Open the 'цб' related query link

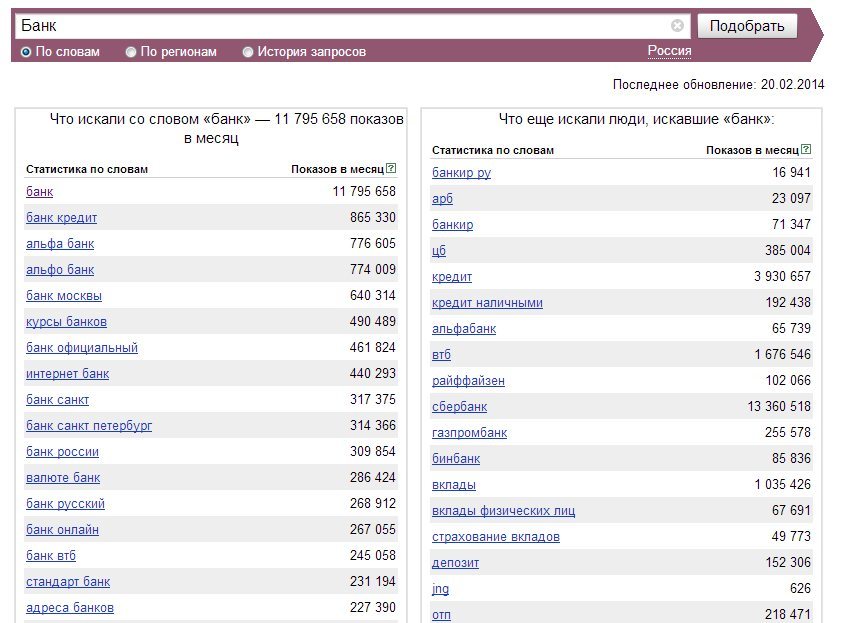tap(439, 251)
